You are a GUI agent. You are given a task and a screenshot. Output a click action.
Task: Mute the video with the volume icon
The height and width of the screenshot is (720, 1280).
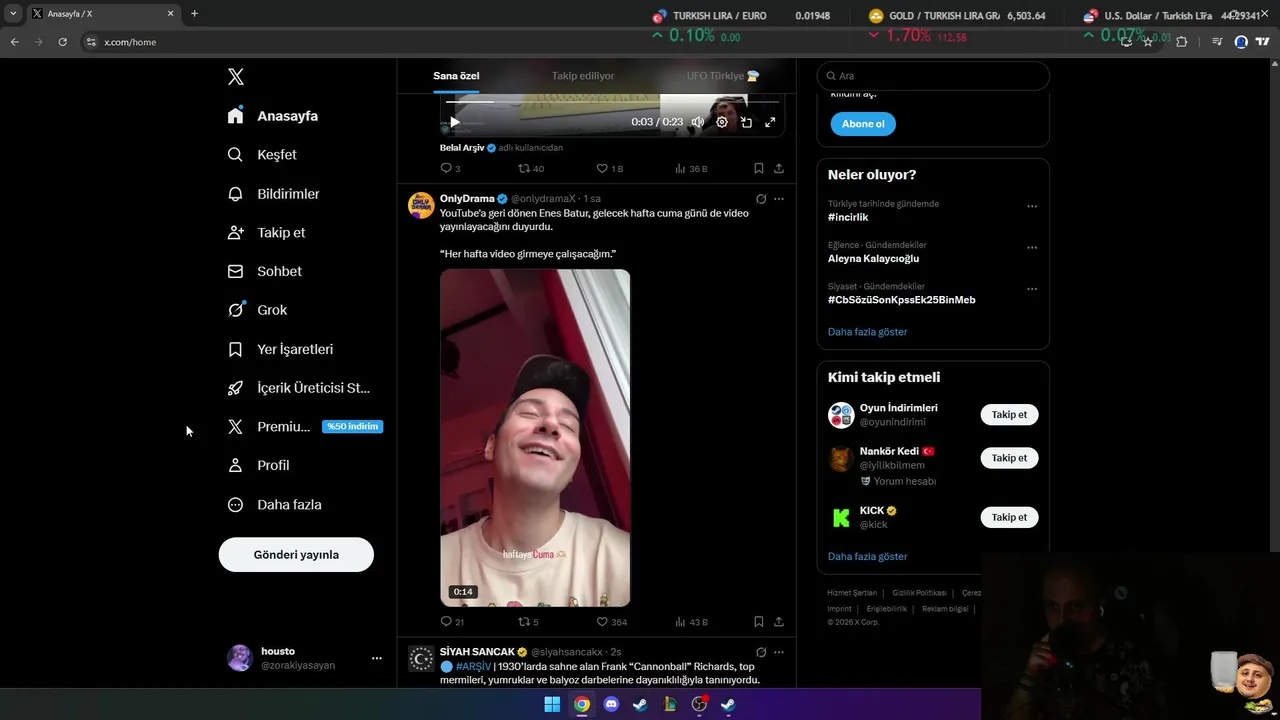pos(698,122)
